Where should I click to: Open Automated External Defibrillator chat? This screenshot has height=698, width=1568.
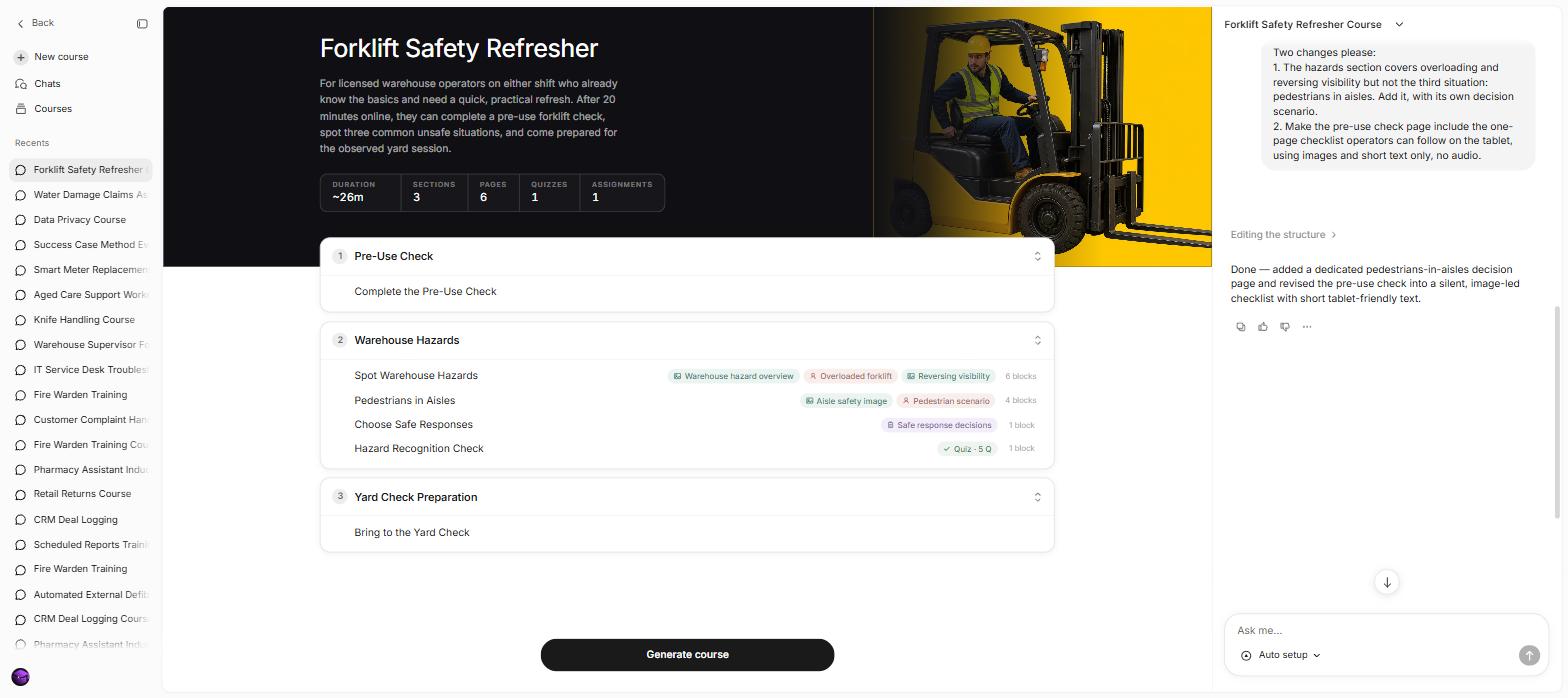81,595
